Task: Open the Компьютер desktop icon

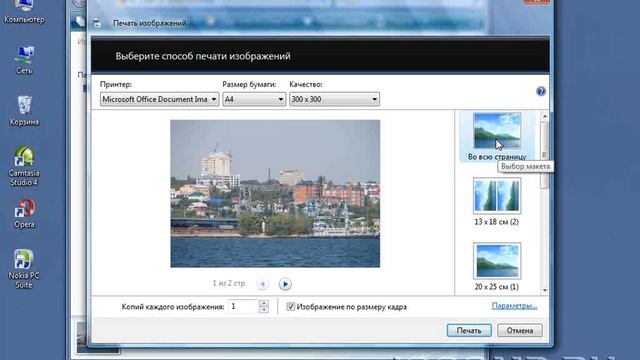Action: point(24,11)
